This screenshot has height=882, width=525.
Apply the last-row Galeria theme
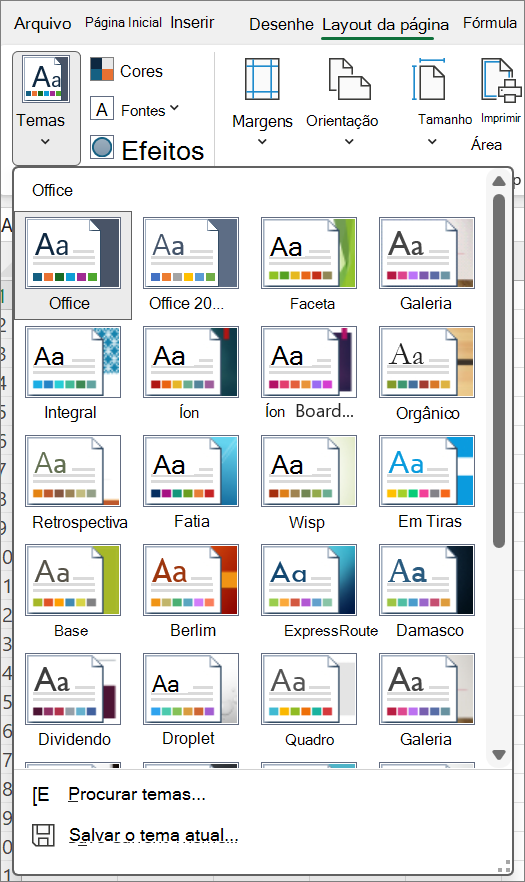(427, 689)
